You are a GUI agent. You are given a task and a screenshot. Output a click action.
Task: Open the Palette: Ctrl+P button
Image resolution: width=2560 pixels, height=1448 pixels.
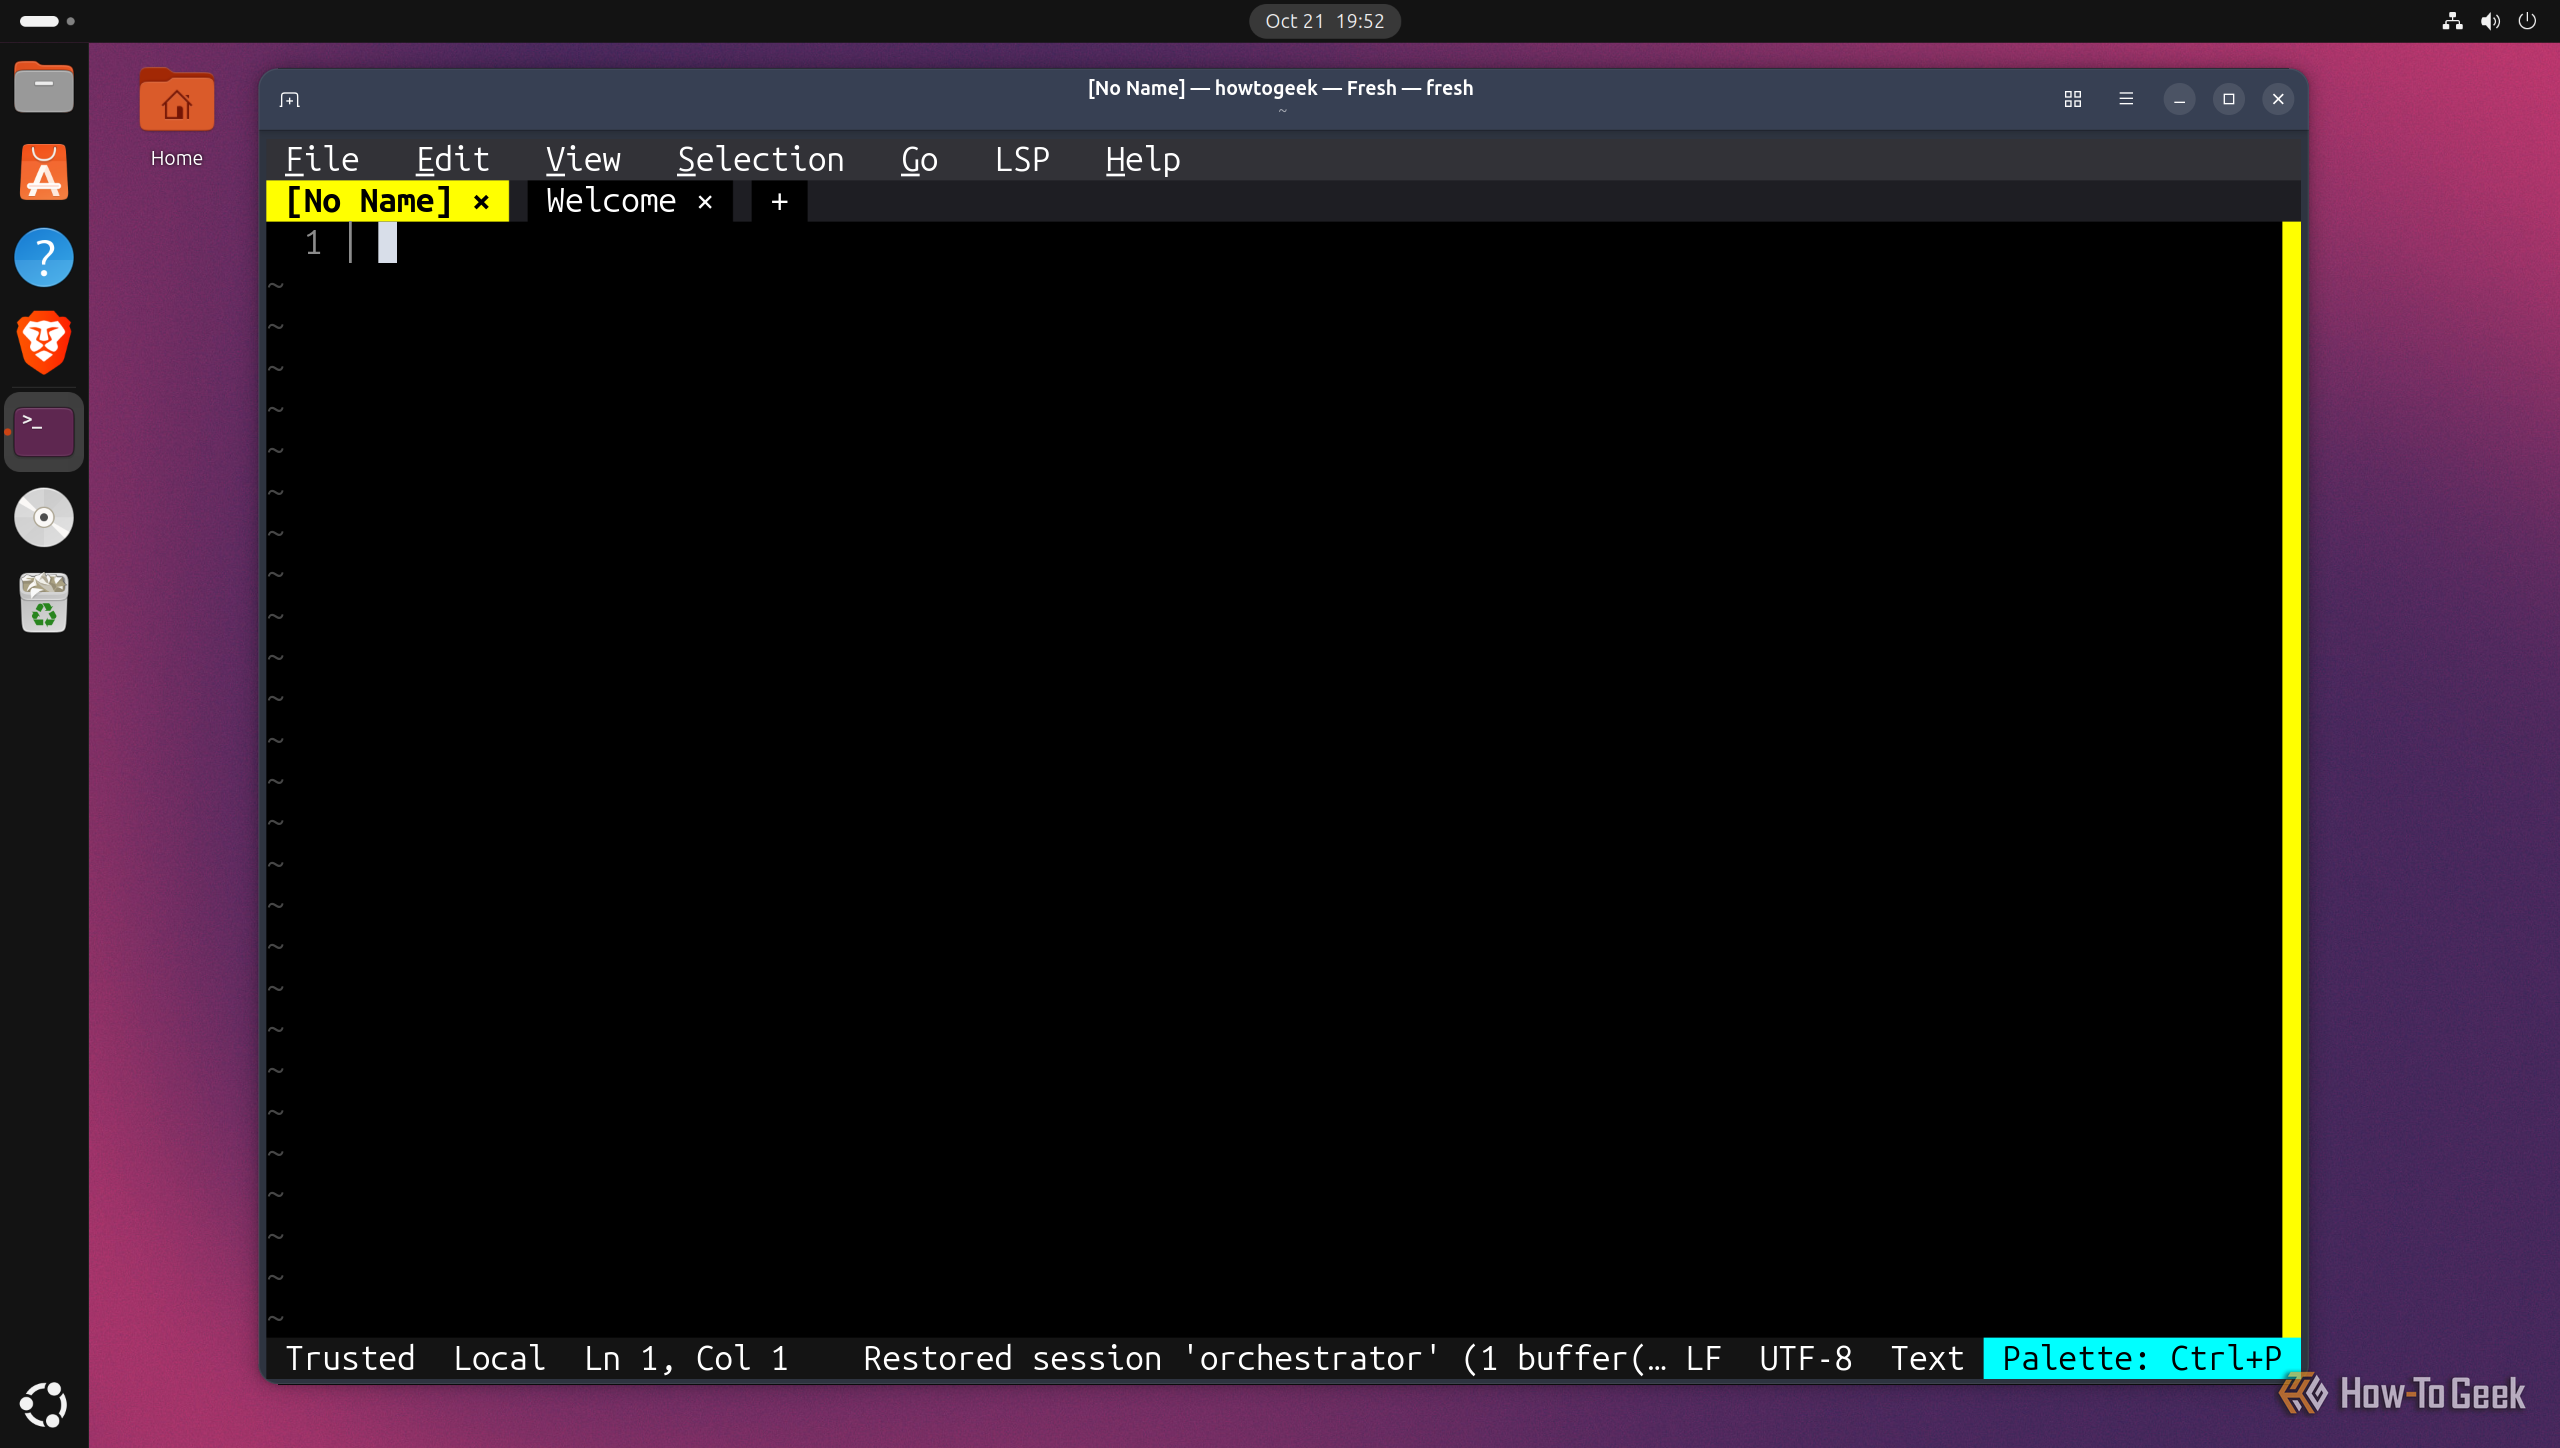2141,1358
